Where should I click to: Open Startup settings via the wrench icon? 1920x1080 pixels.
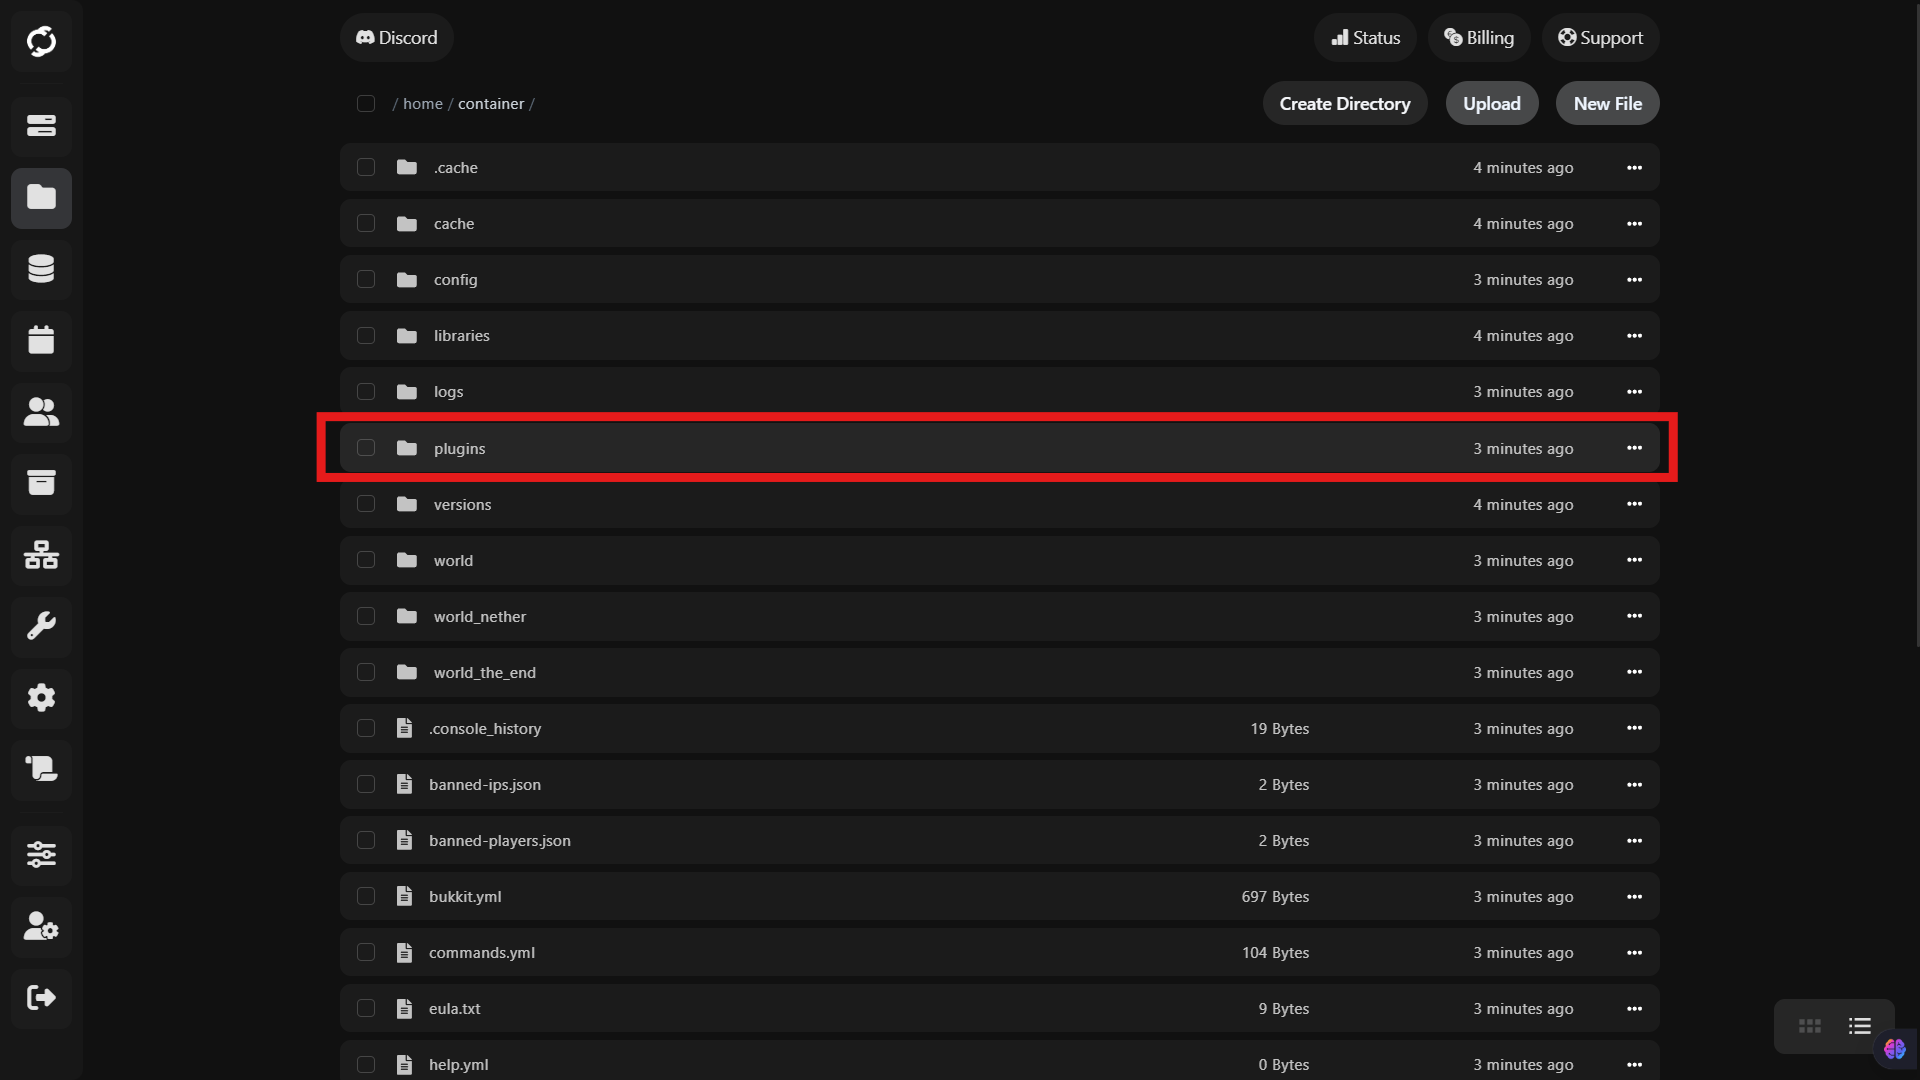click(x=41, y=627)
